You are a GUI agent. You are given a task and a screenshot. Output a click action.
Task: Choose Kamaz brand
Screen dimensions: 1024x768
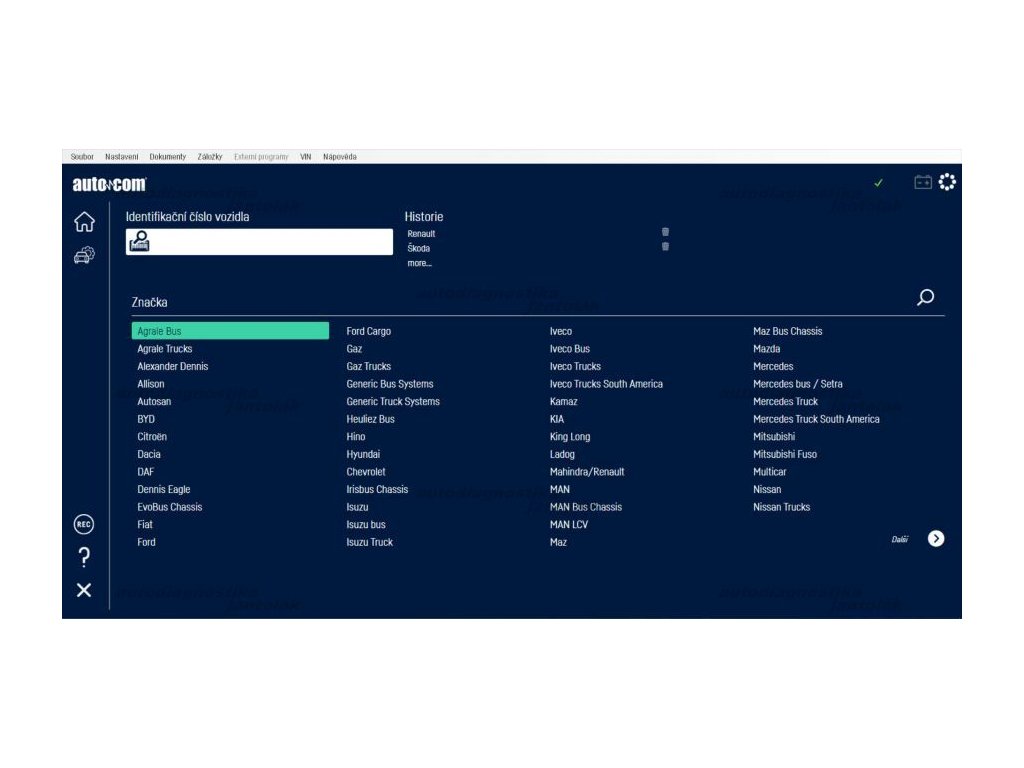point(564,402)
